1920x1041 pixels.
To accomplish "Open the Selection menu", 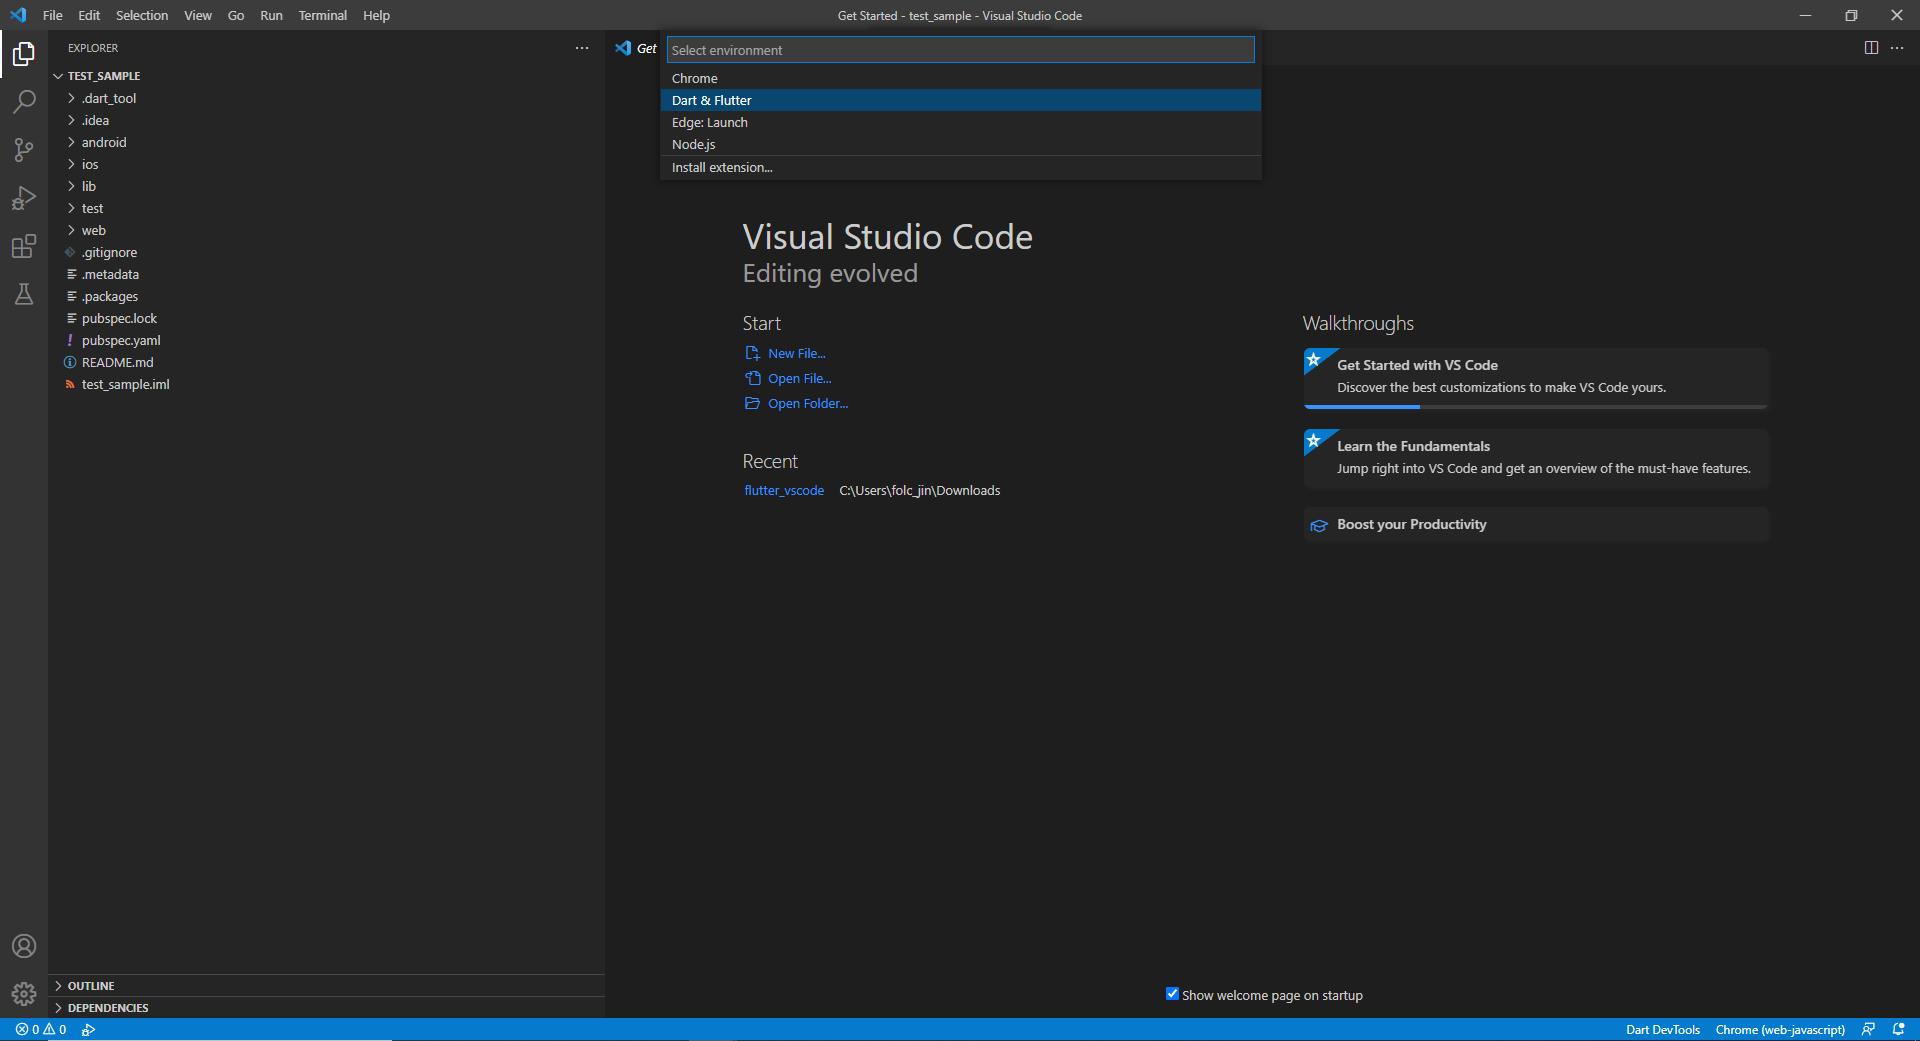I will [142, 15].
